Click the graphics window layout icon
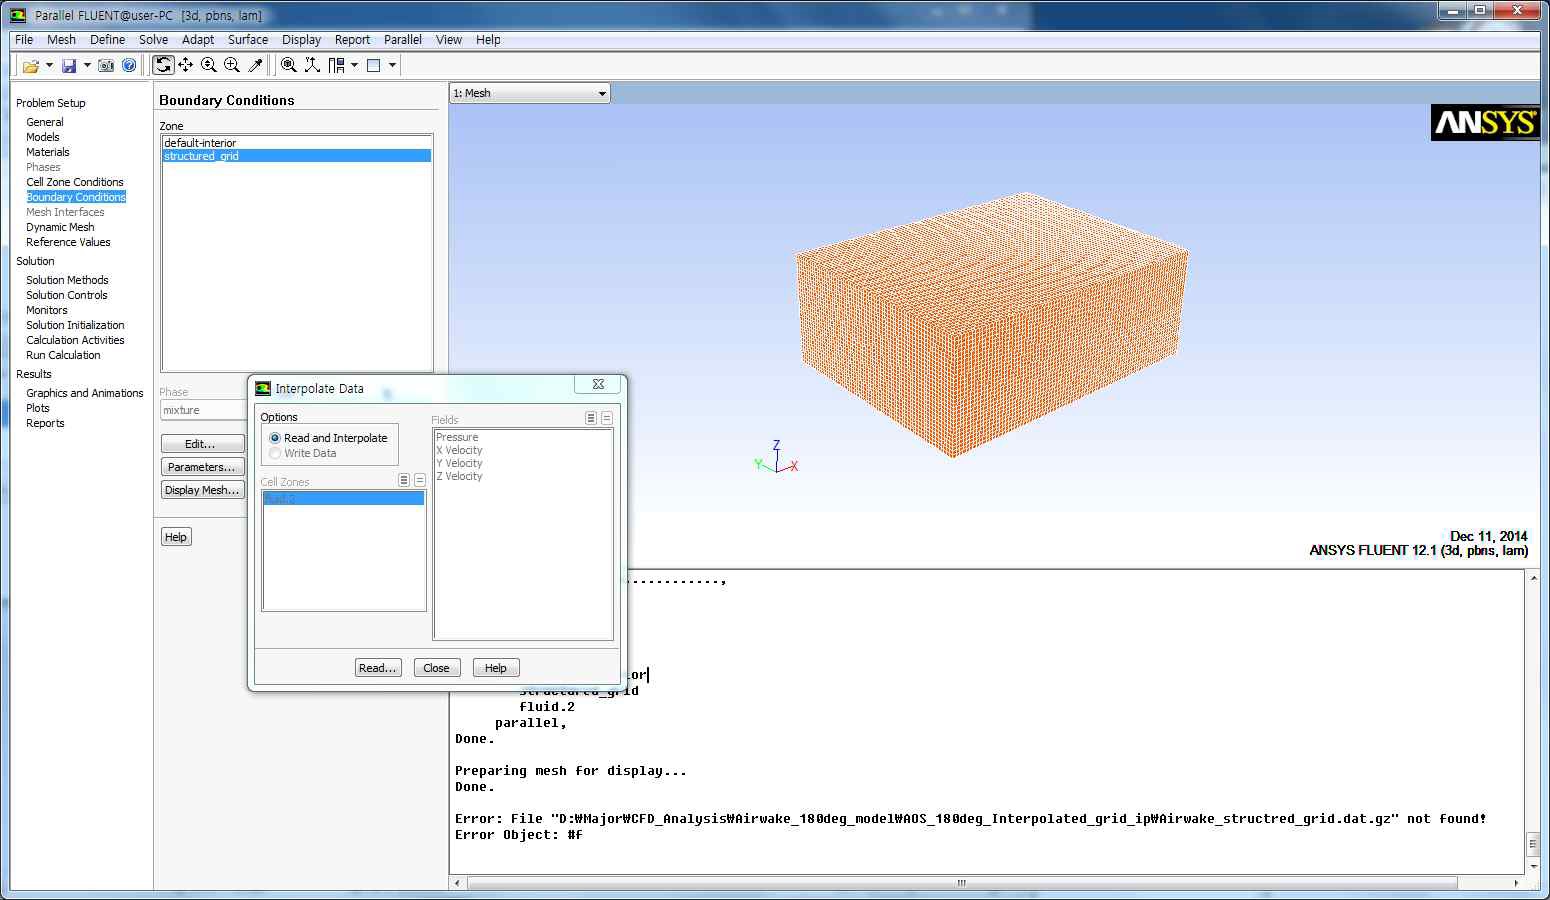The image size is (1550, 900). click(374, 65)
